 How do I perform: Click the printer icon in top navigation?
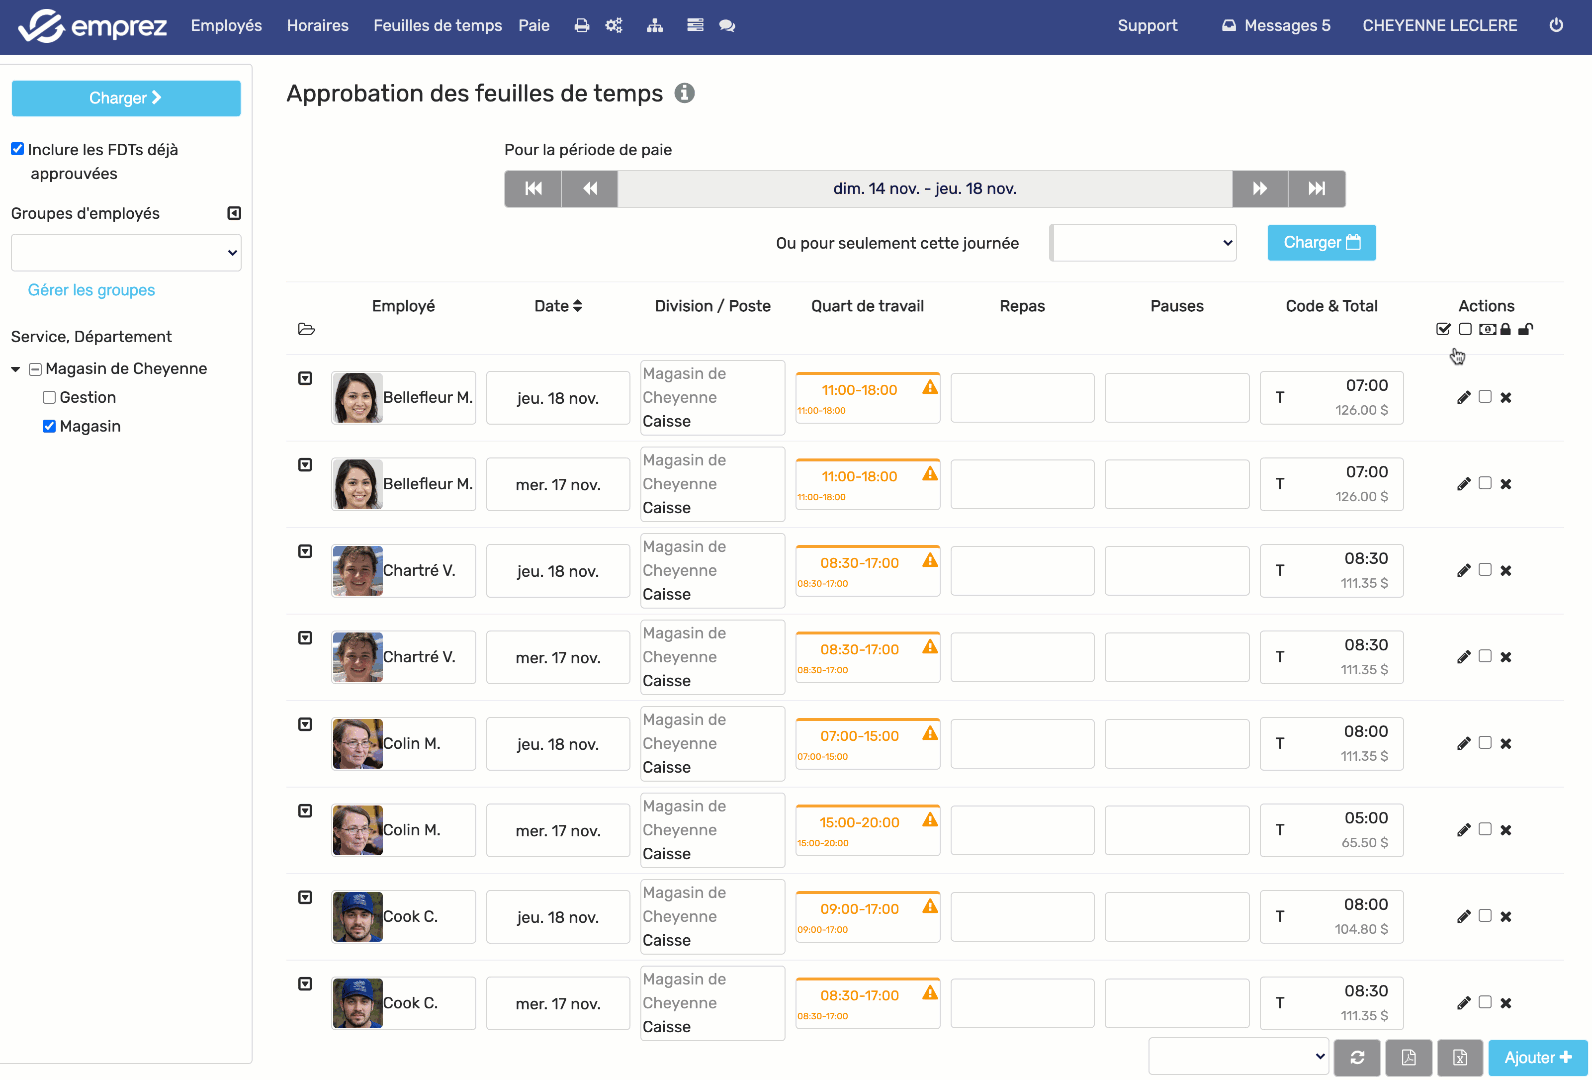tap(582, 26)
